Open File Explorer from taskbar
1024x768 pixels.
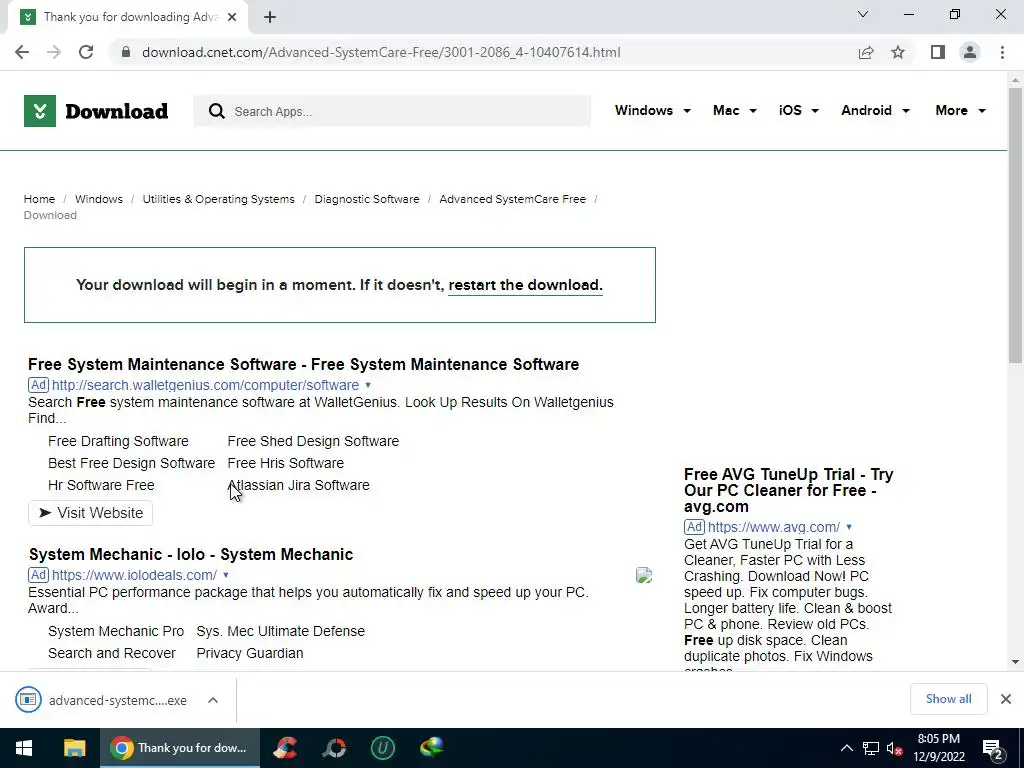(74, 748)
